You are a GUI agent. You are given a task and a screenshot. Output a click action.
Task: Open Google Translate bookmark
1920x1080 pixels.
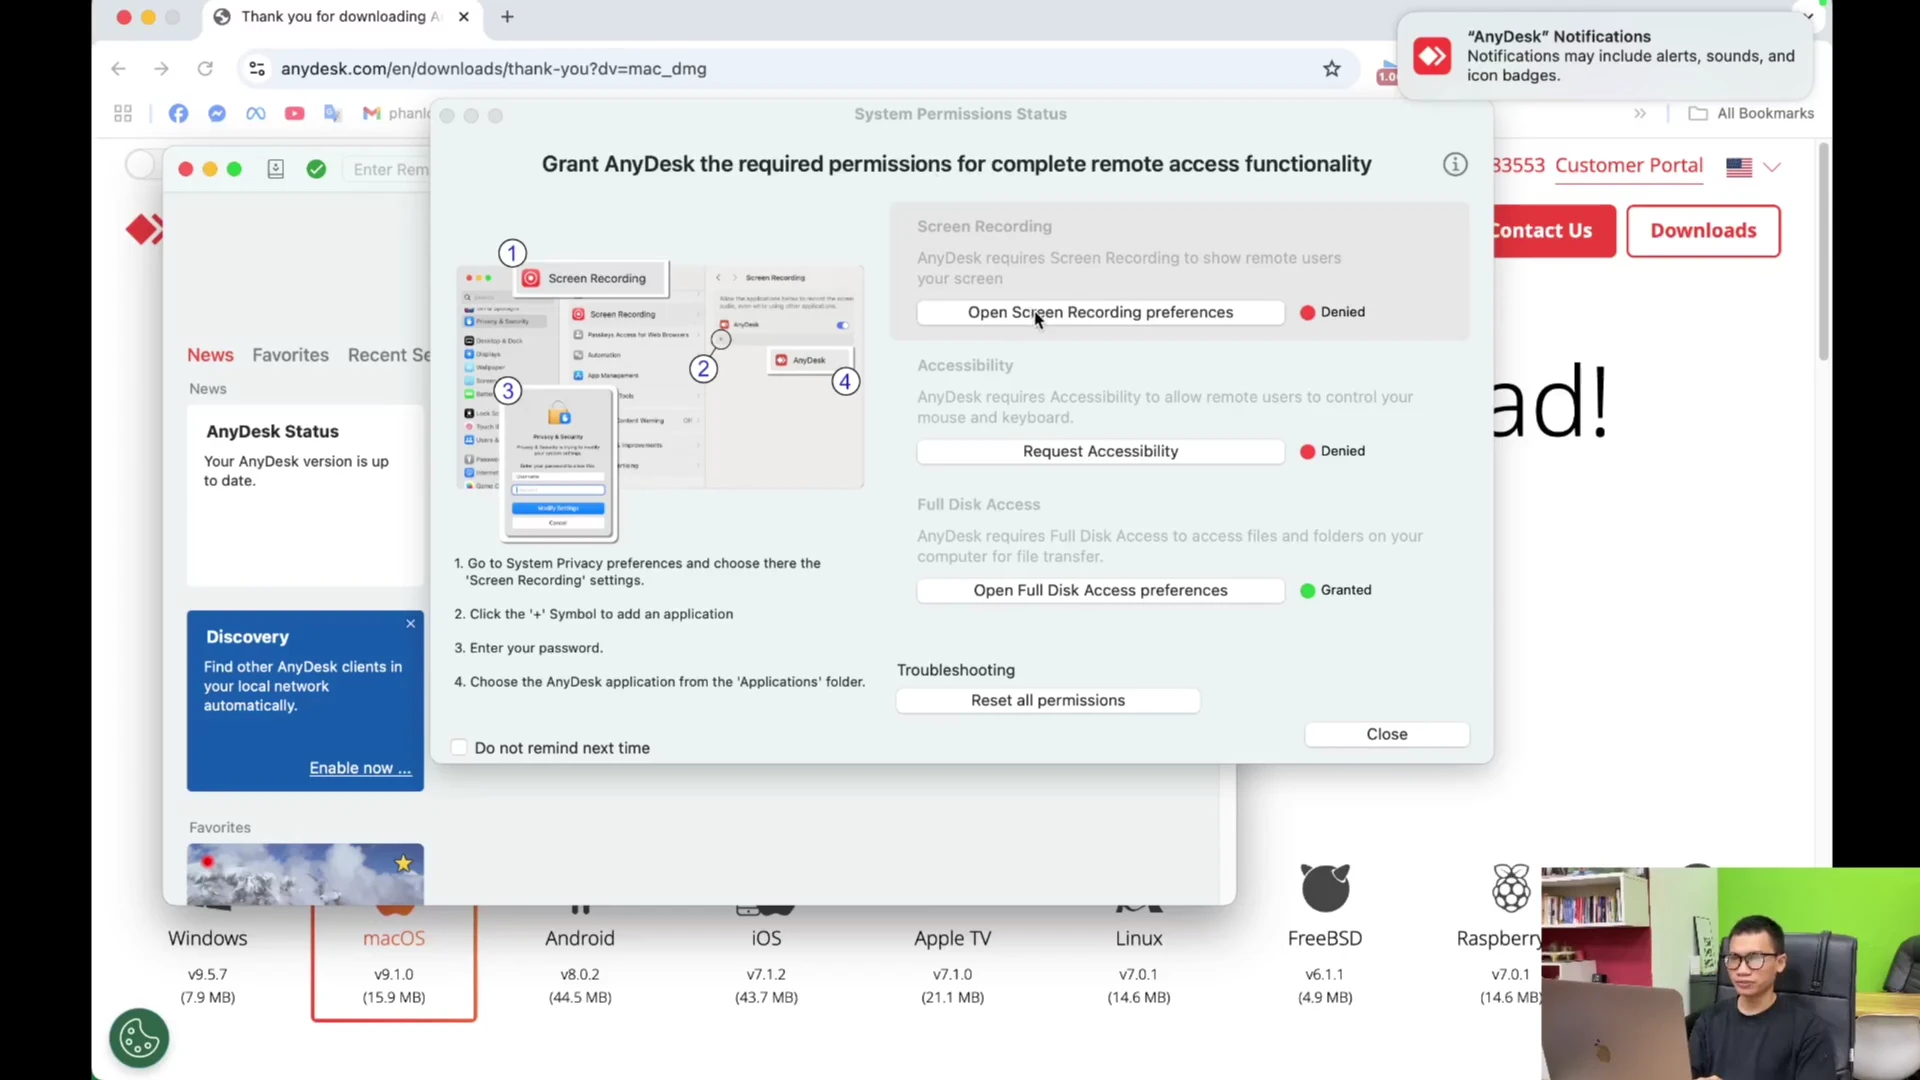(333, 114)
